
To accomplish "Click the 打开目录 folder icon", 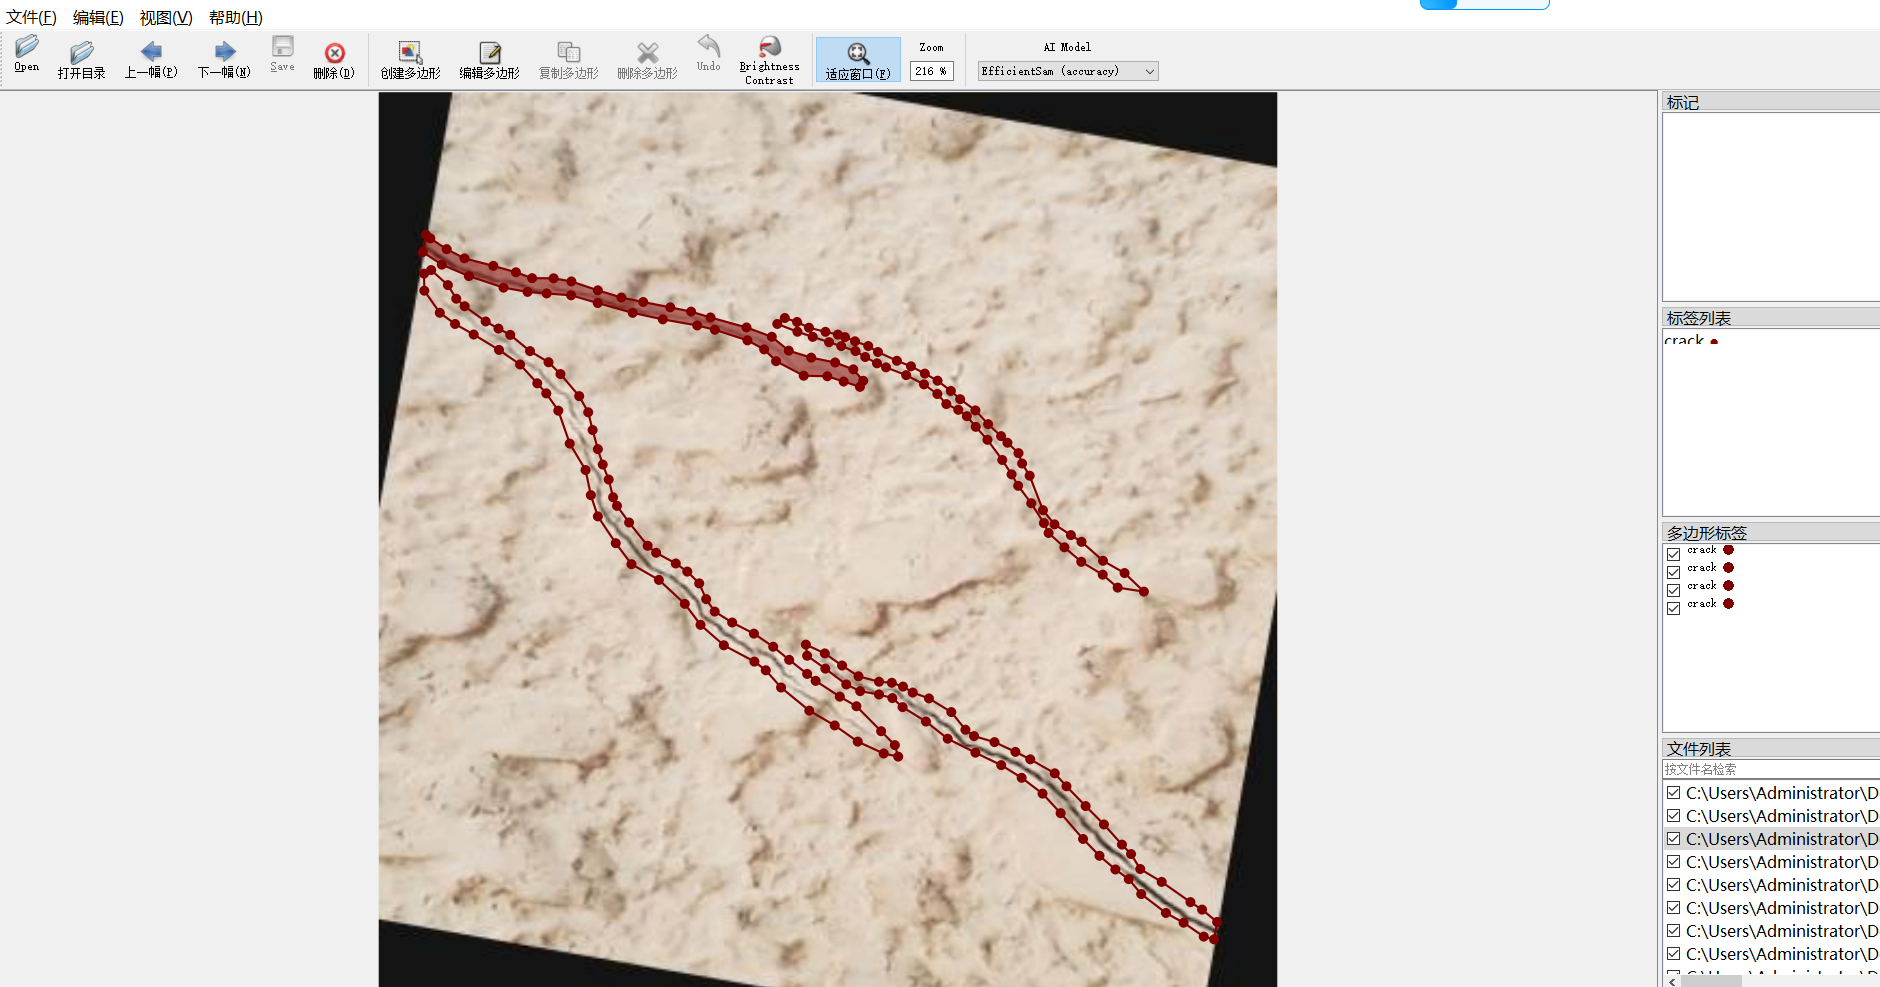I will point(82,53).
